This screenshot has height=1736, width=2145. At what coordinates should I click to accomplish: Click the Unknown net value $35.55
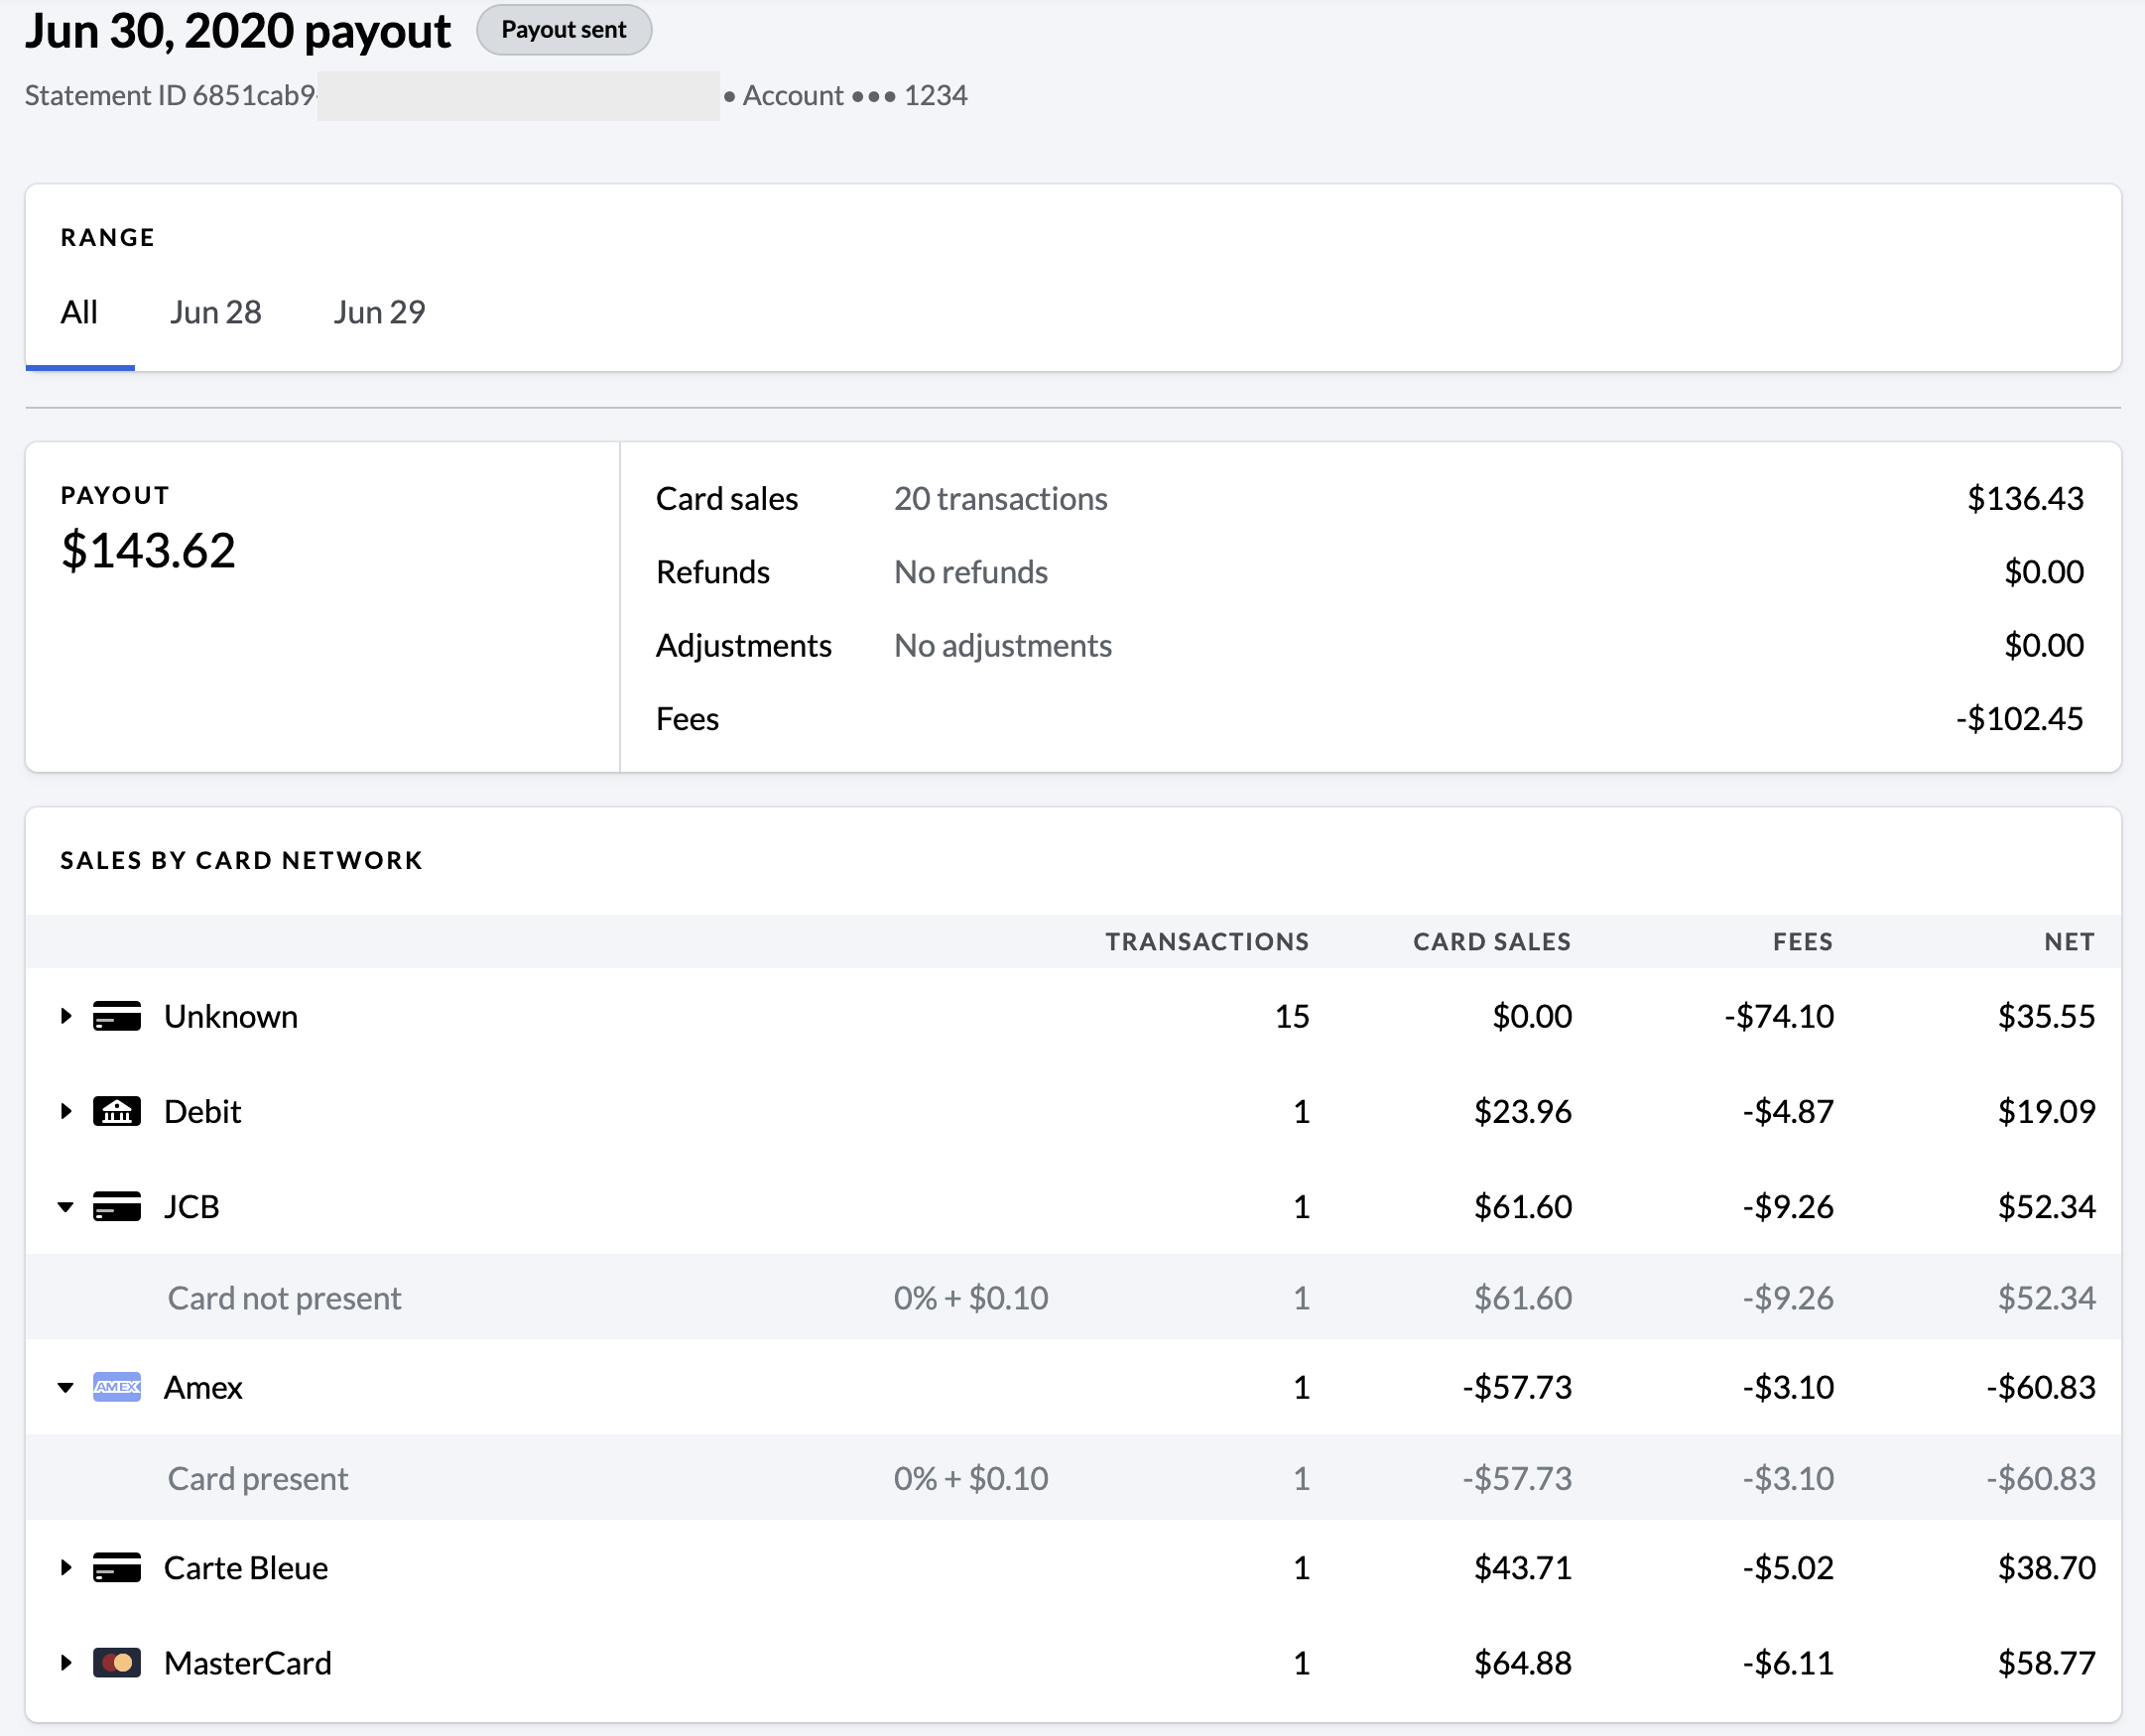click(x=2046, y=1016)
